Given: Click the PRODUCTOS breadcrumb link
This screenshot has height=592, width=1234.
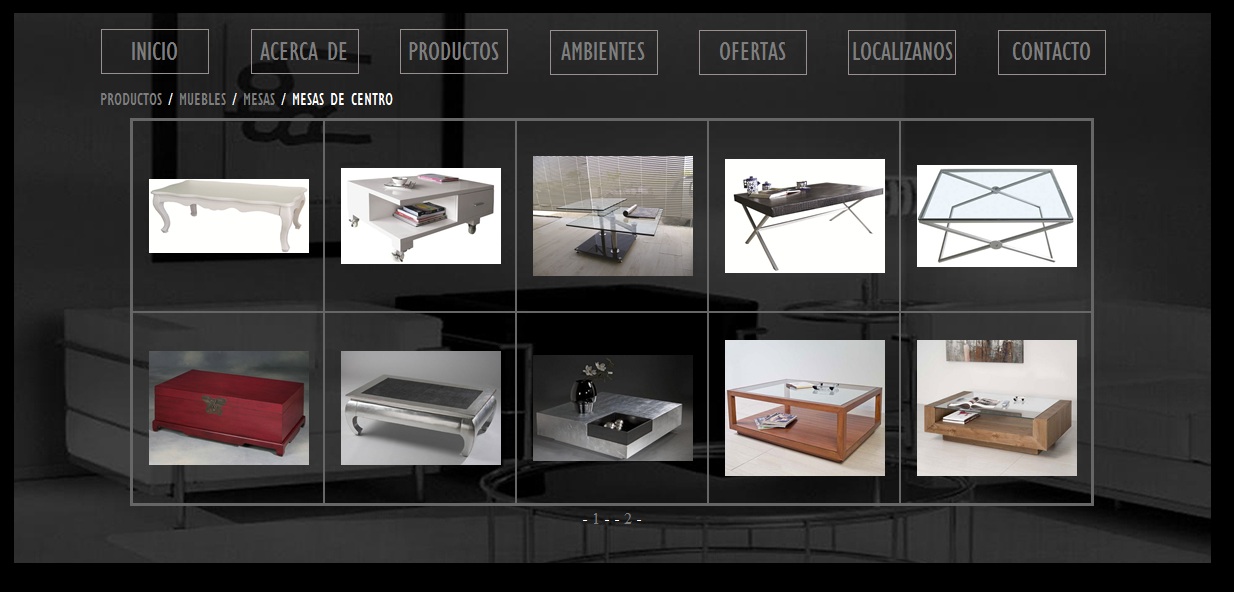Looking at the screenshot, I should [x=131, y=100].
